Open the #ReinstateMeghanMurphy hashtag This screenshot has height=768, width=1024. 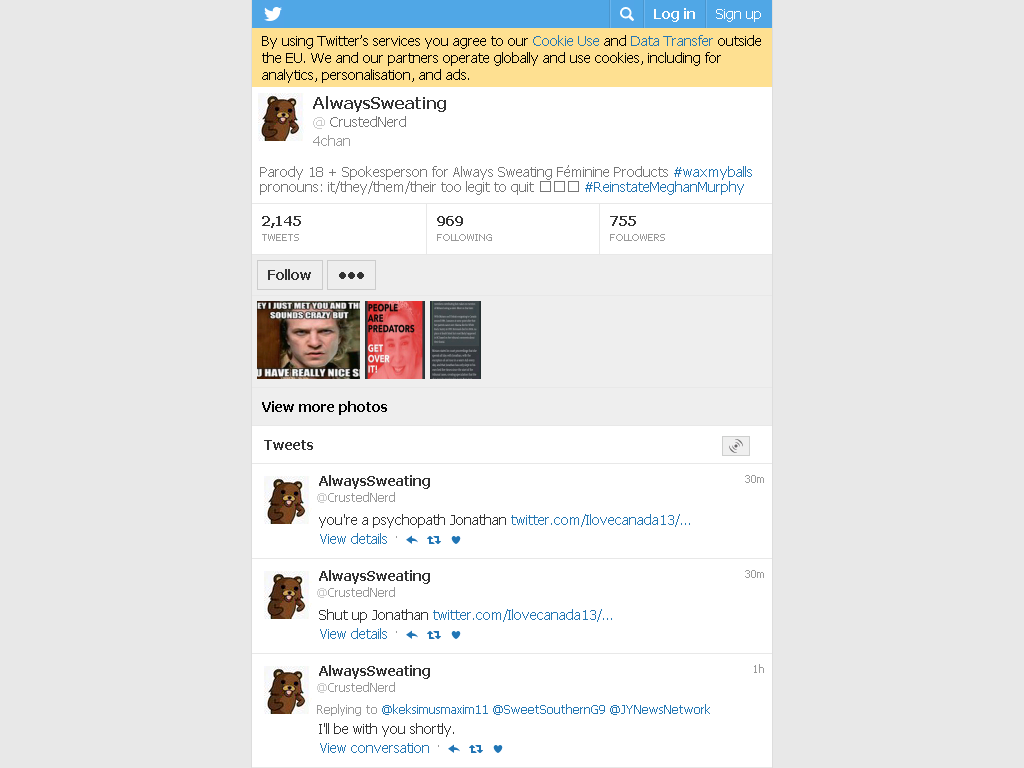click(664, 187)
